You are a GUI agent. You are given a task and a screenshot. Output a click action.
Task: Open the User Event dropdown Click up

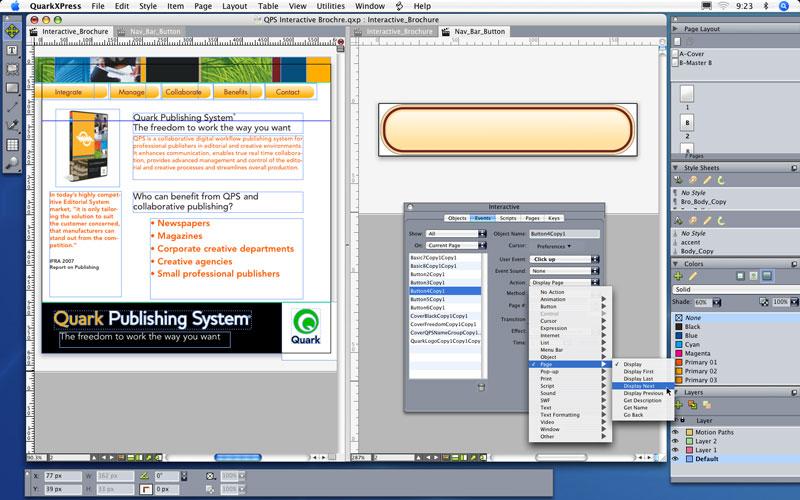point(564,259)
